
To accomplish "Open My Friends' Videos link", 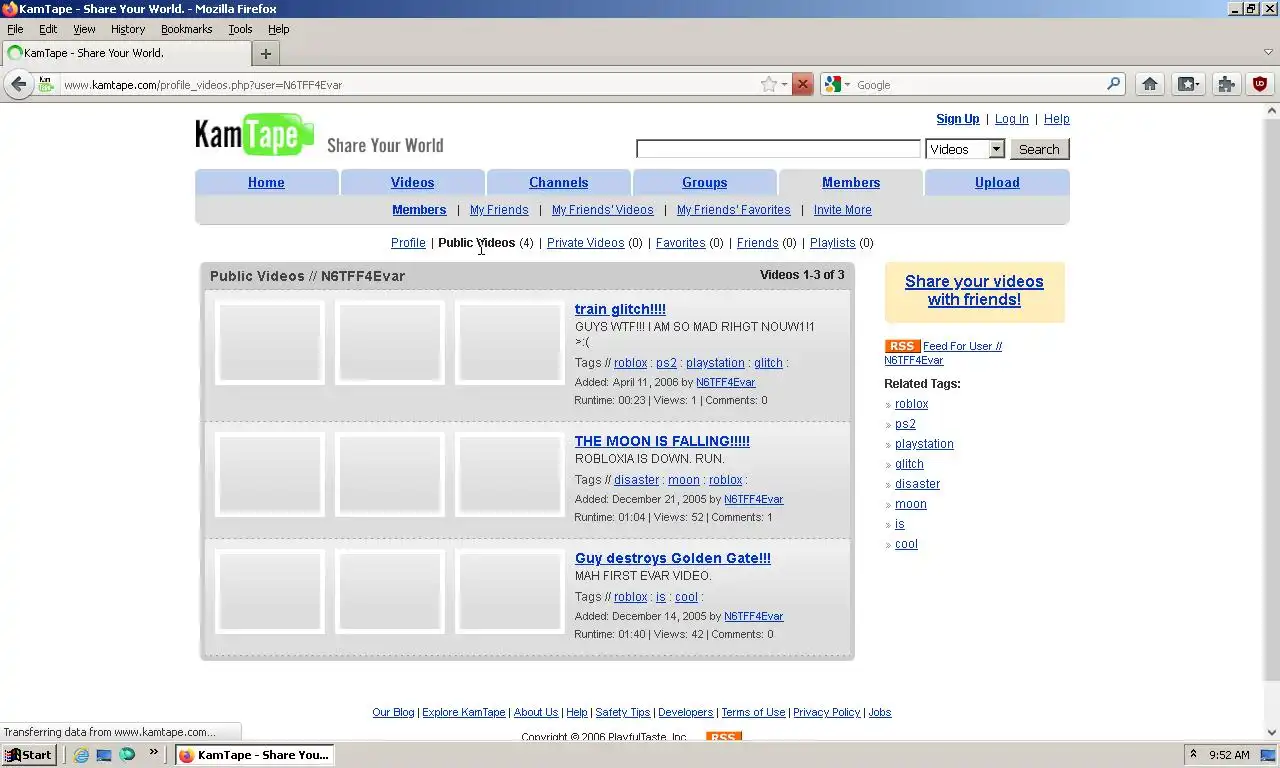I will (x=602, y=210).
